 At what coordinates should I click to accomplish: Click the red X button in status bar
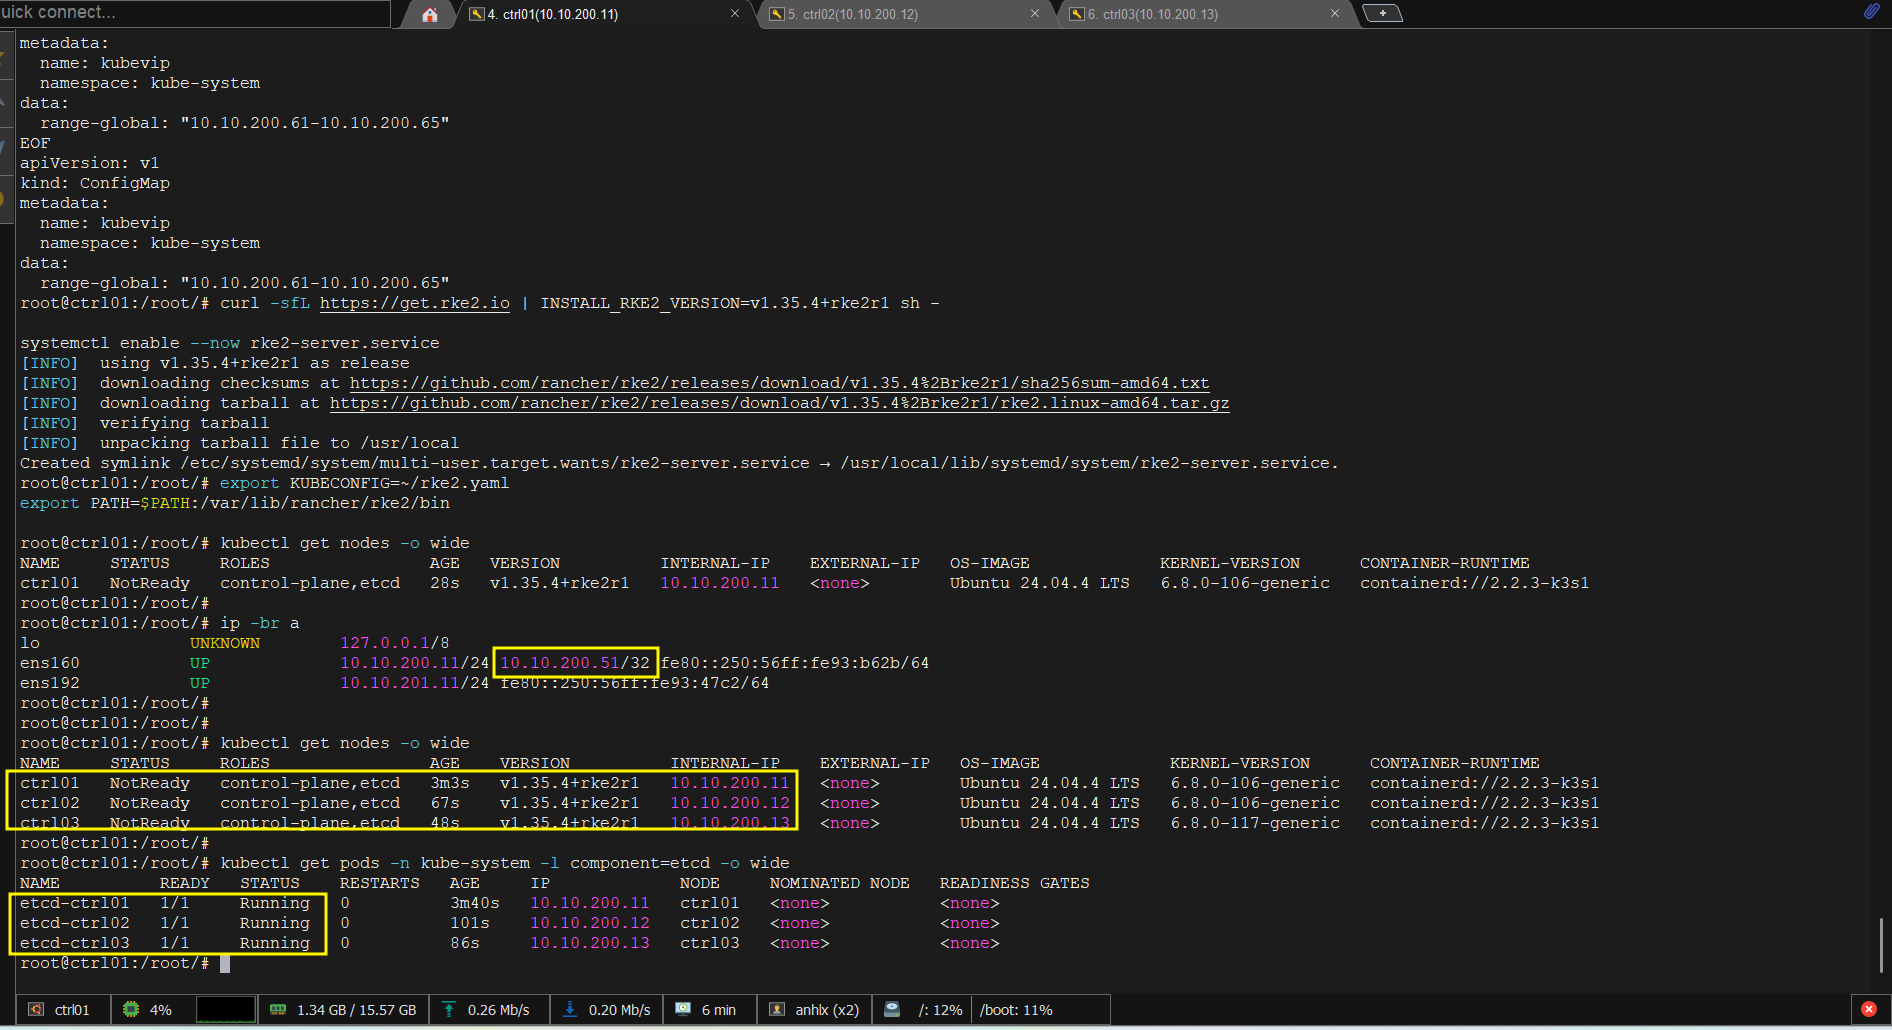click(1868, 1009)
